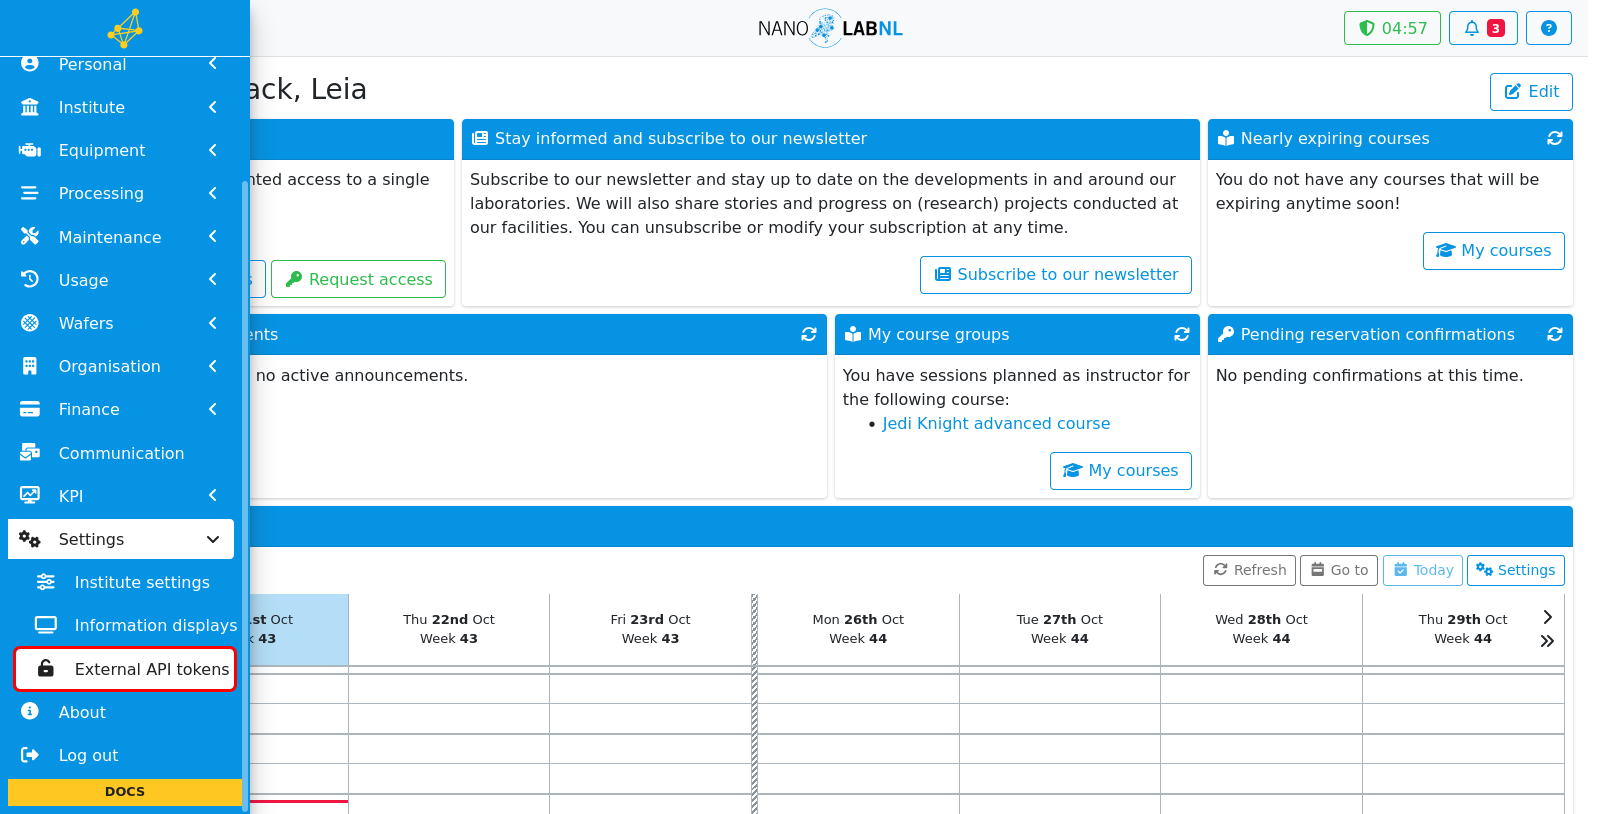Click Subscribe to our newsletter button

(x=1055, y=275)
